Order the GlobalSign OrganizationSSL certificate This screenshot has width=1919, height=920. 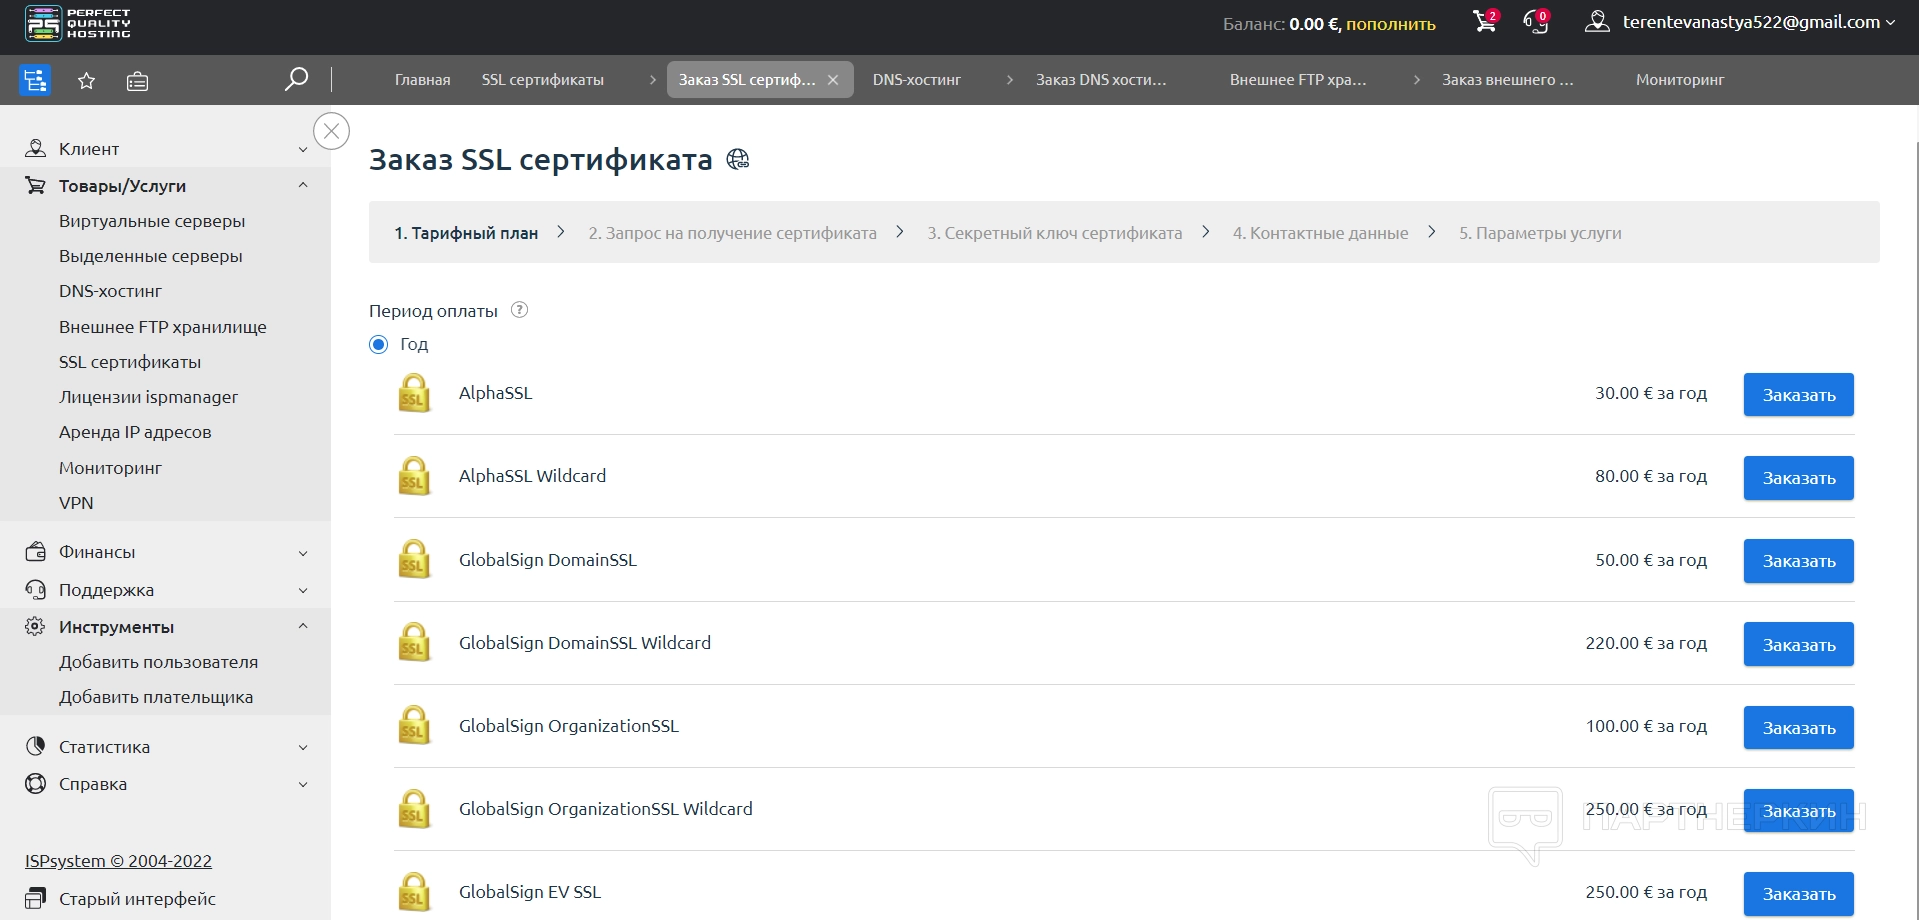[1798, 728]
